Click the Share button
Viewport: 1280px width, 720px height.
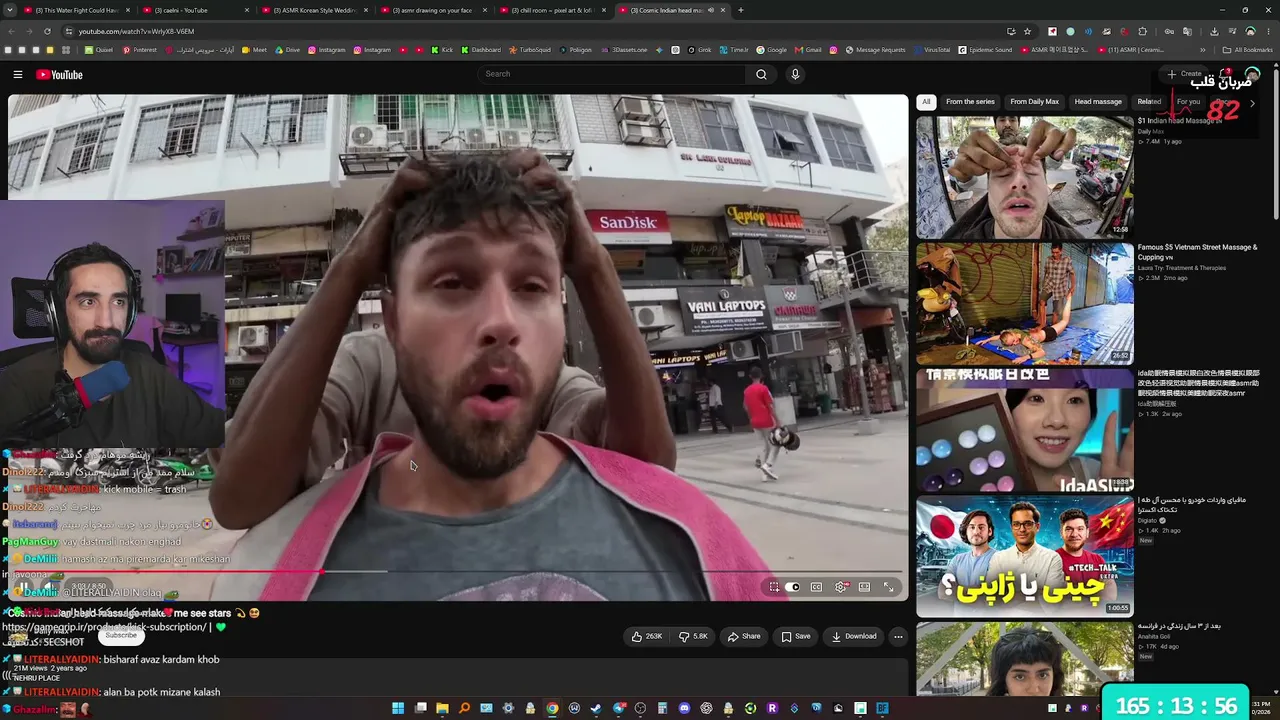[744, 636]
